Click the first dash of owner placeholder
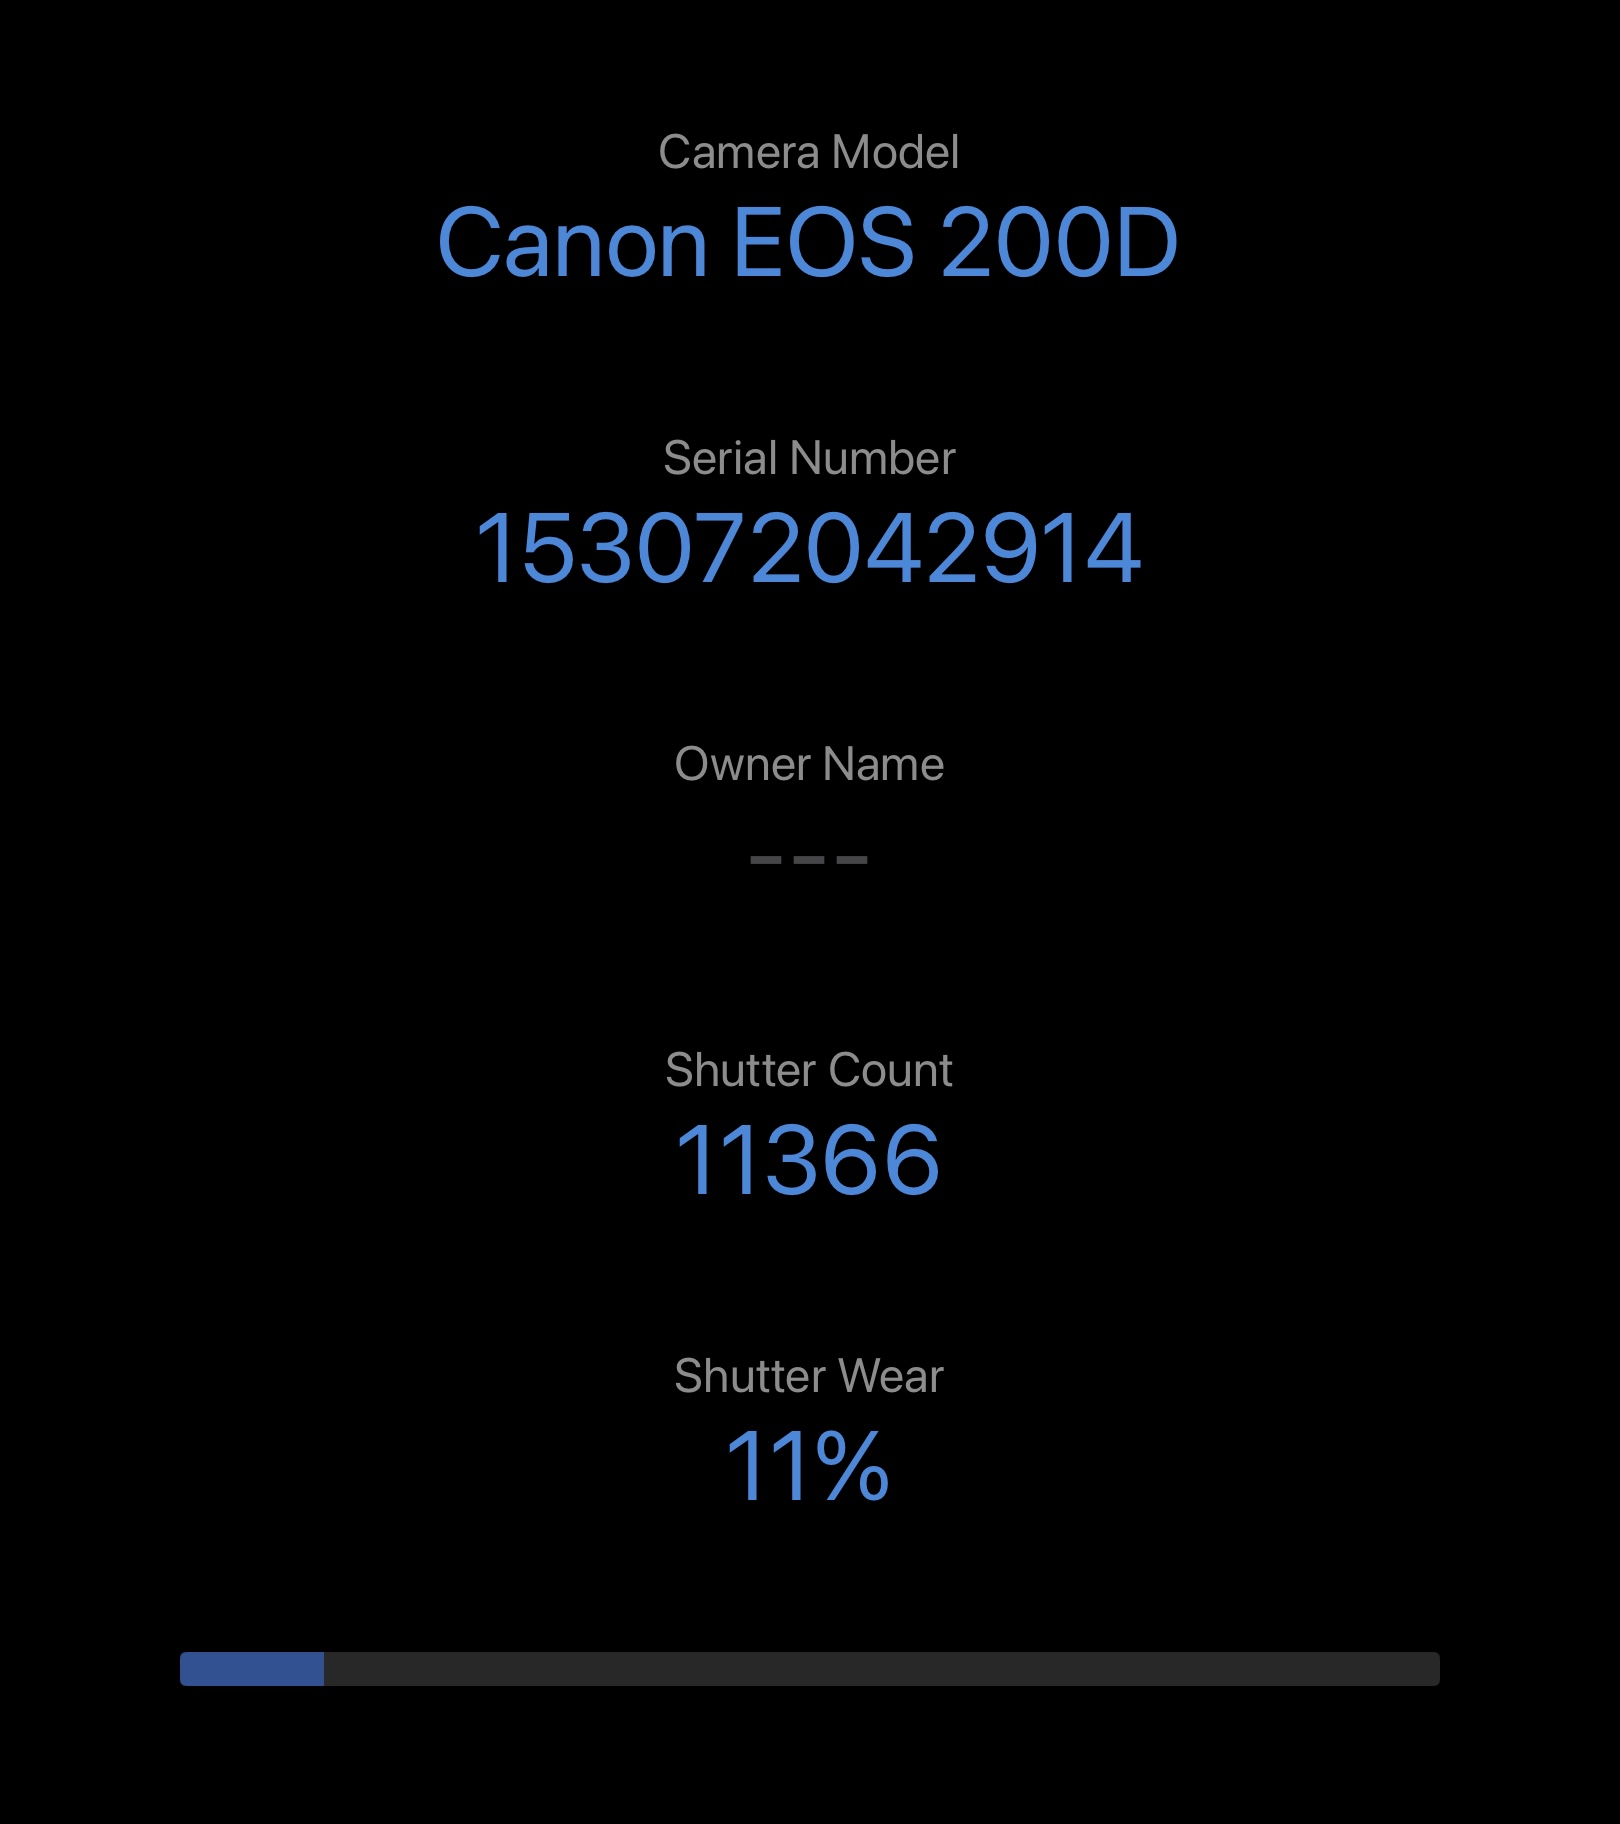 pos(765,860)
